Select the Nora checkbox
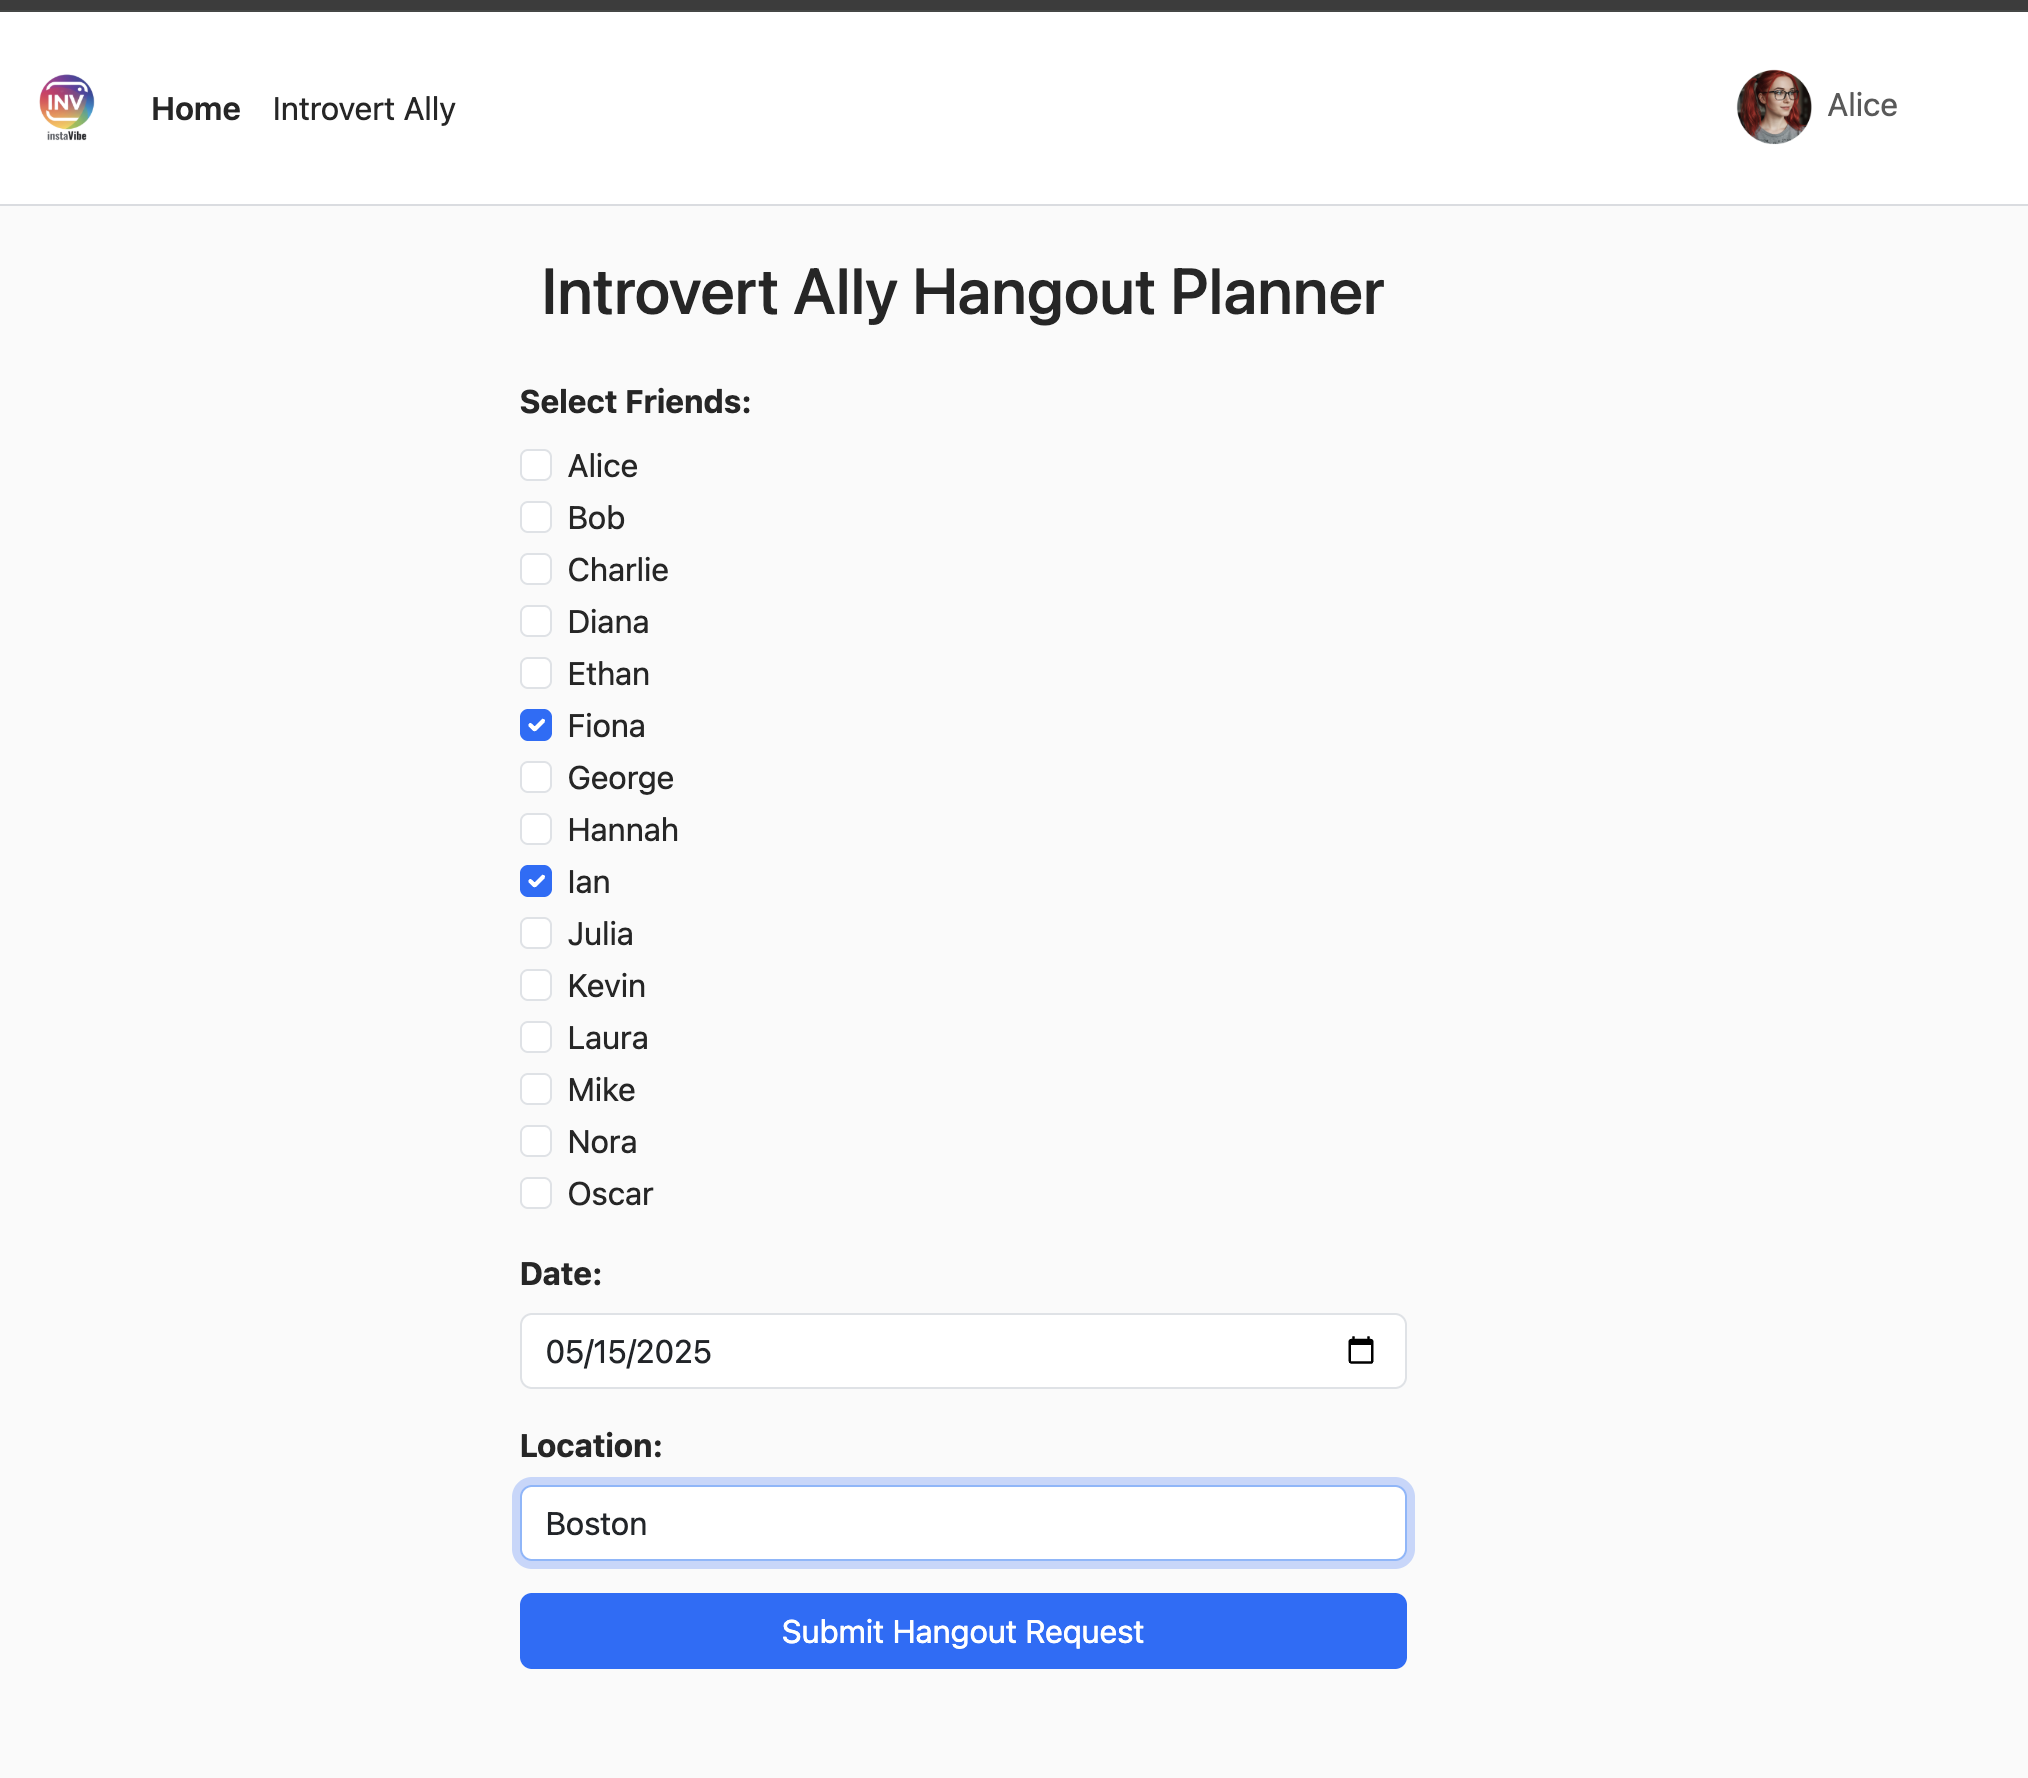 click(536, 1141)
